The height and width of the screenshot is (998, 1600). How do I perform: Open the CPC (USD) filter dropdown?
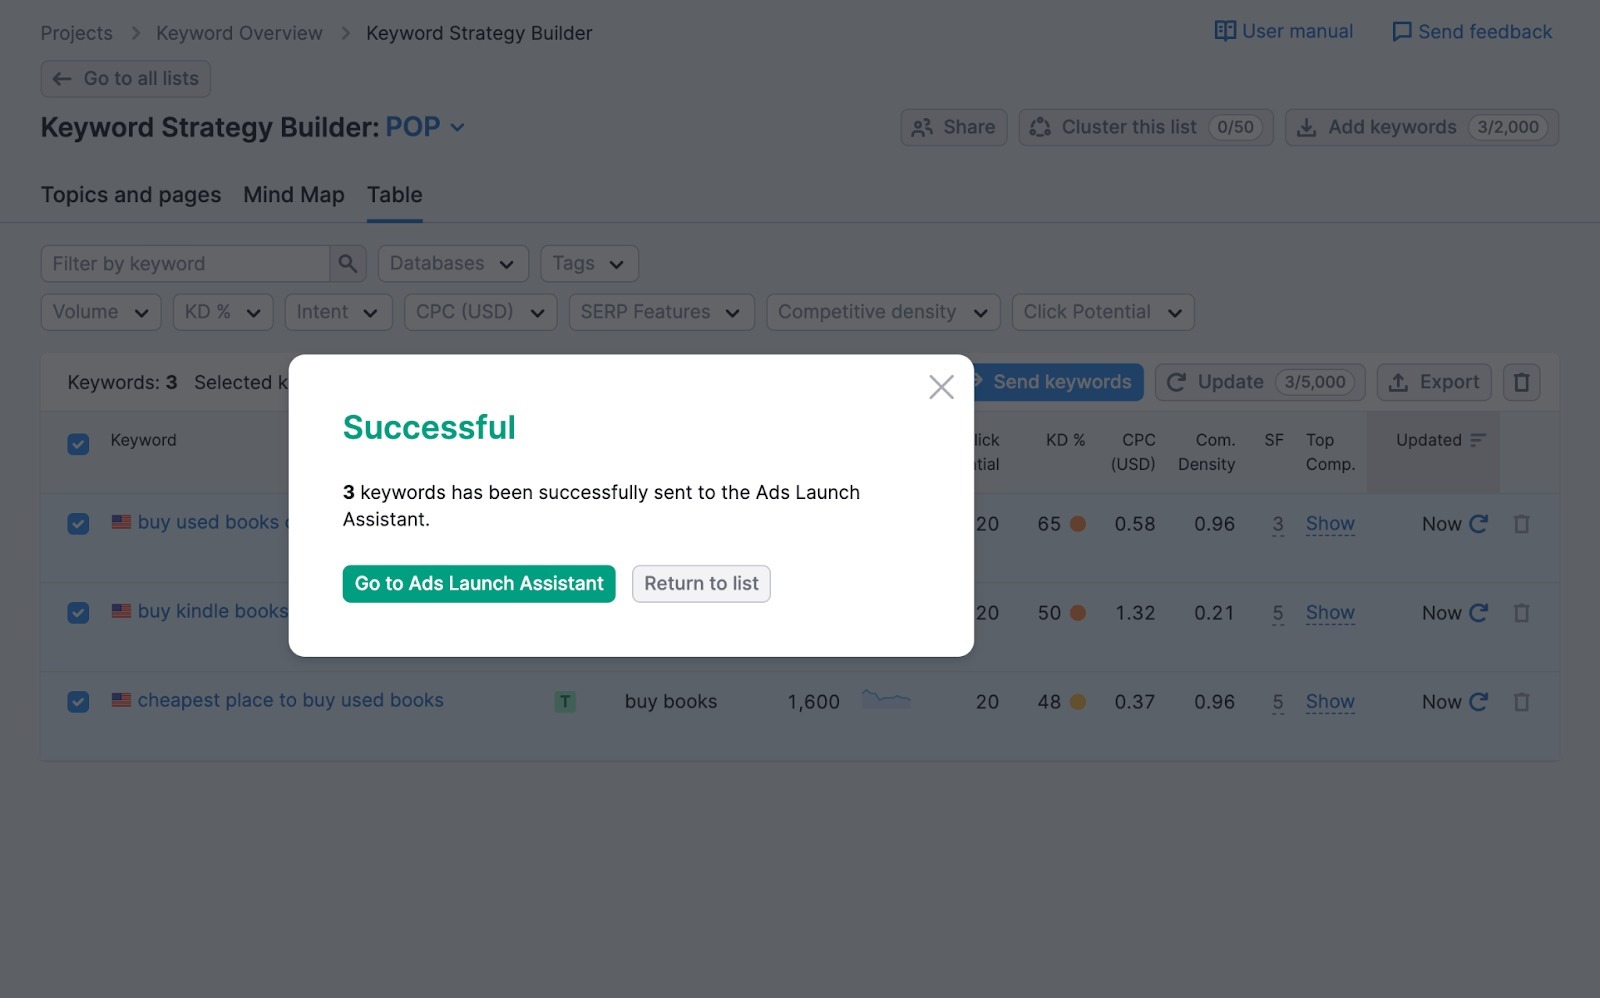481,312
